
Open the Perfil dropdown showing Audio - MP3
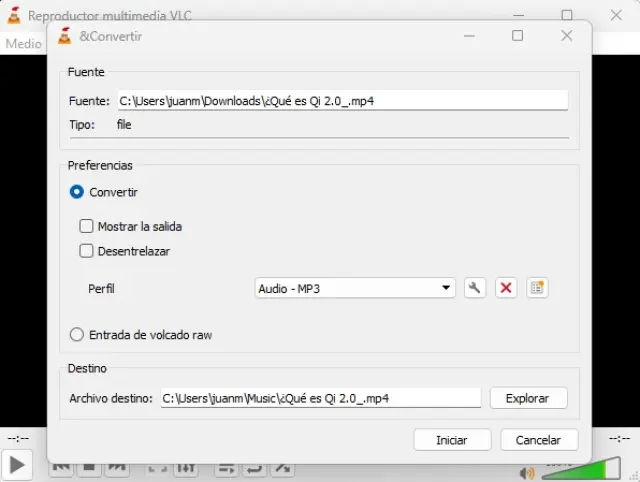pos(355,288)
